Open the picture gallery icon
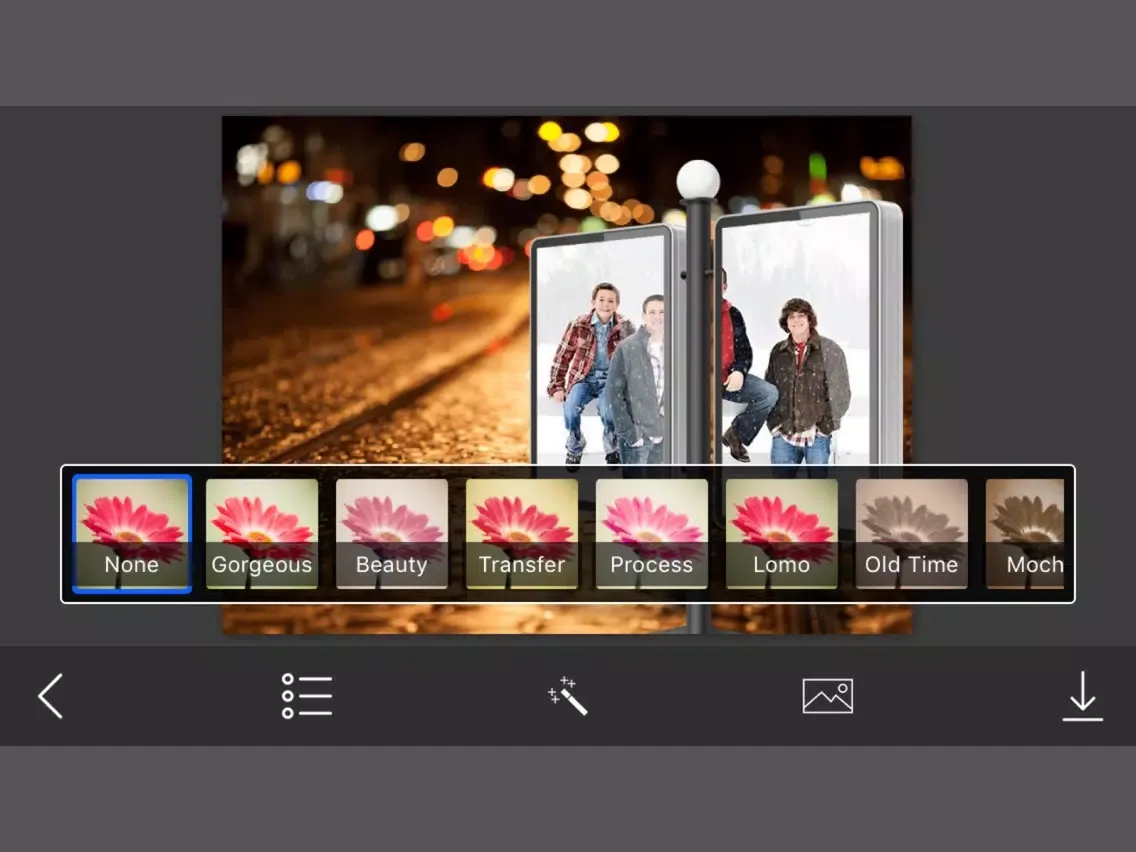The width and height of the screenshot is (1136, 852). (x=827, y=696)
